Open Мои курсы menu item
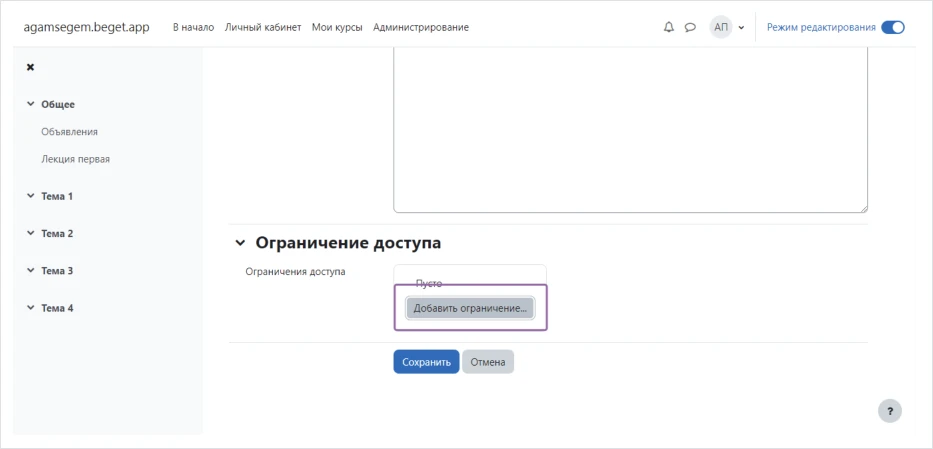 coord(337,27)
